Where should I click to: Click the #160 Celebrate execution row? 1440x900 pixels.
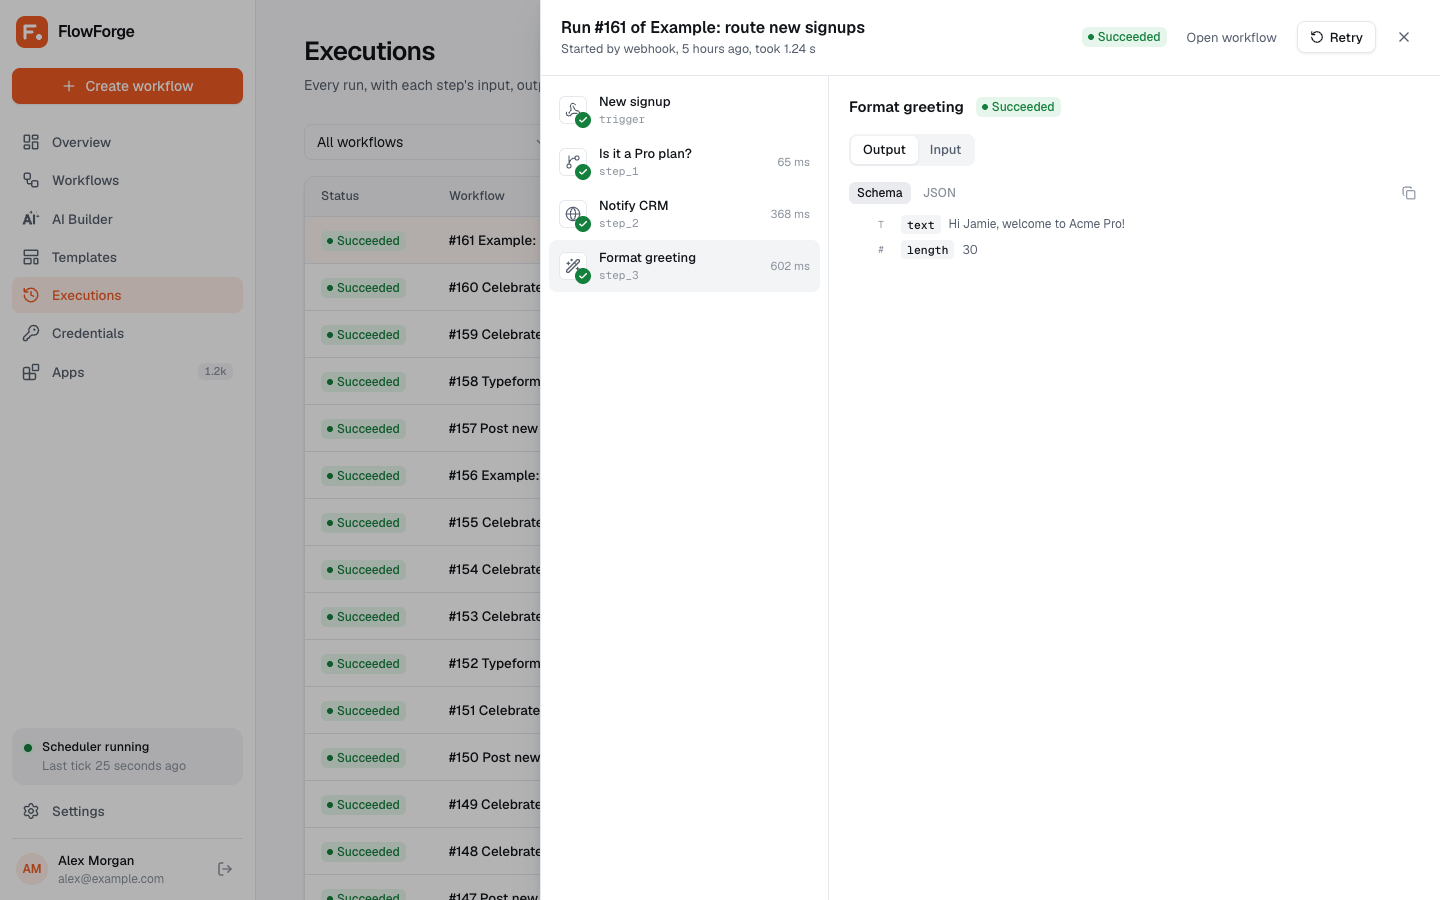tap(423, 287)
